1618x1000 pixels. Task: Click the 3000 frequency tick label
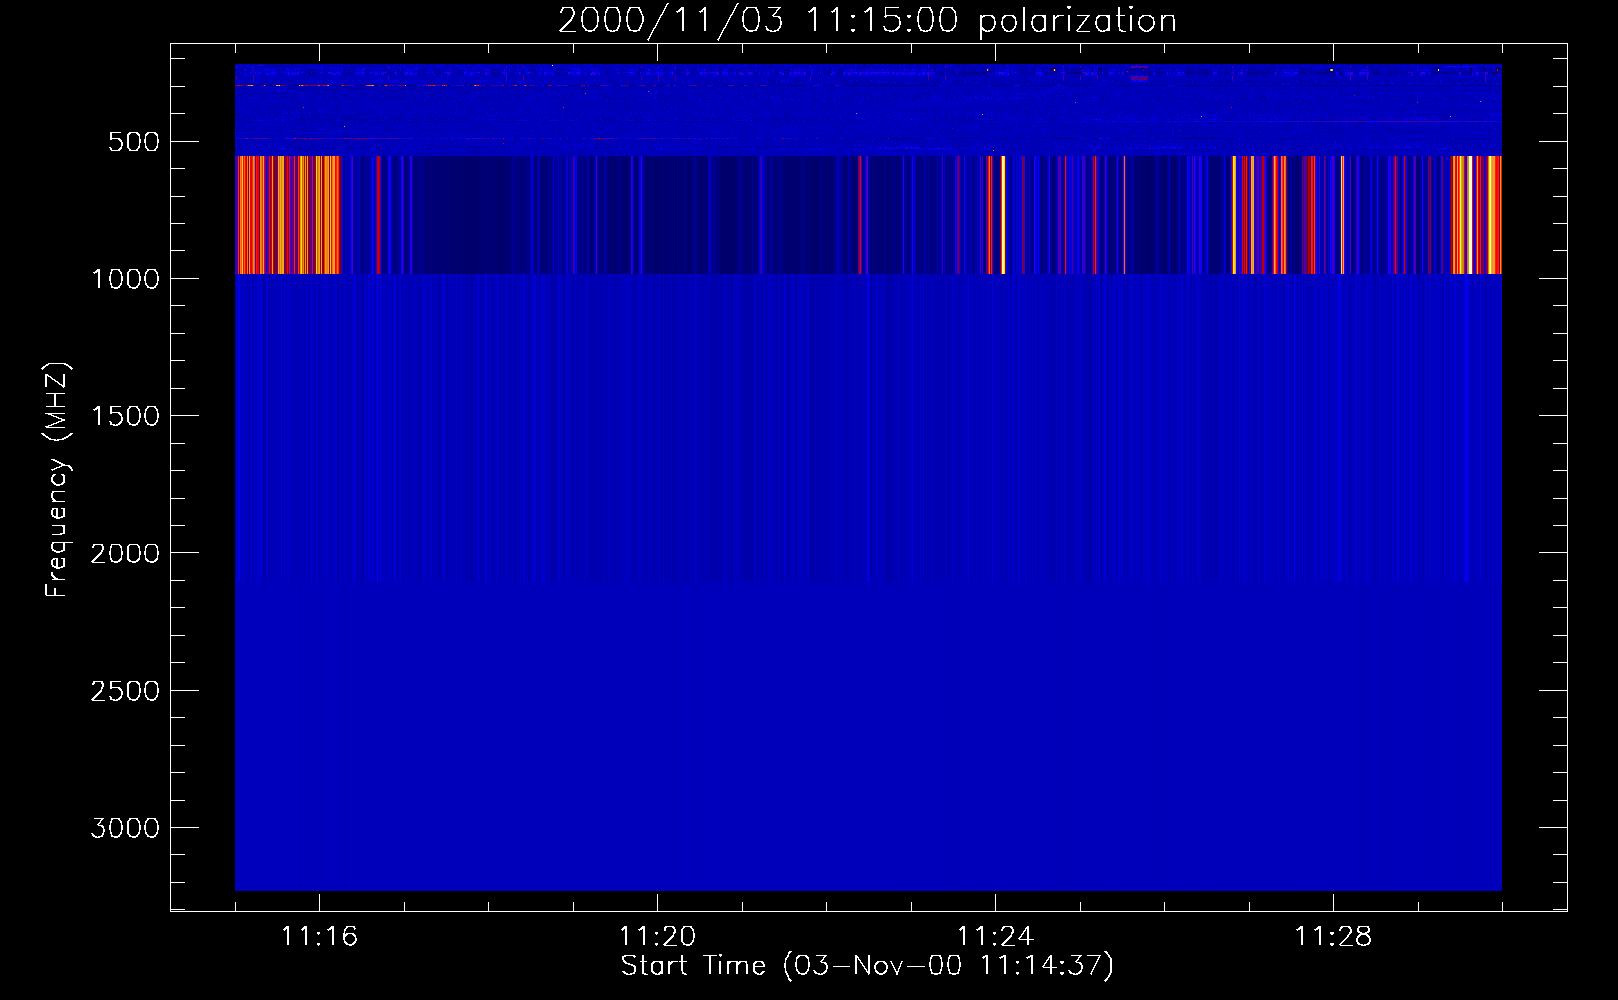pos(125,828)
